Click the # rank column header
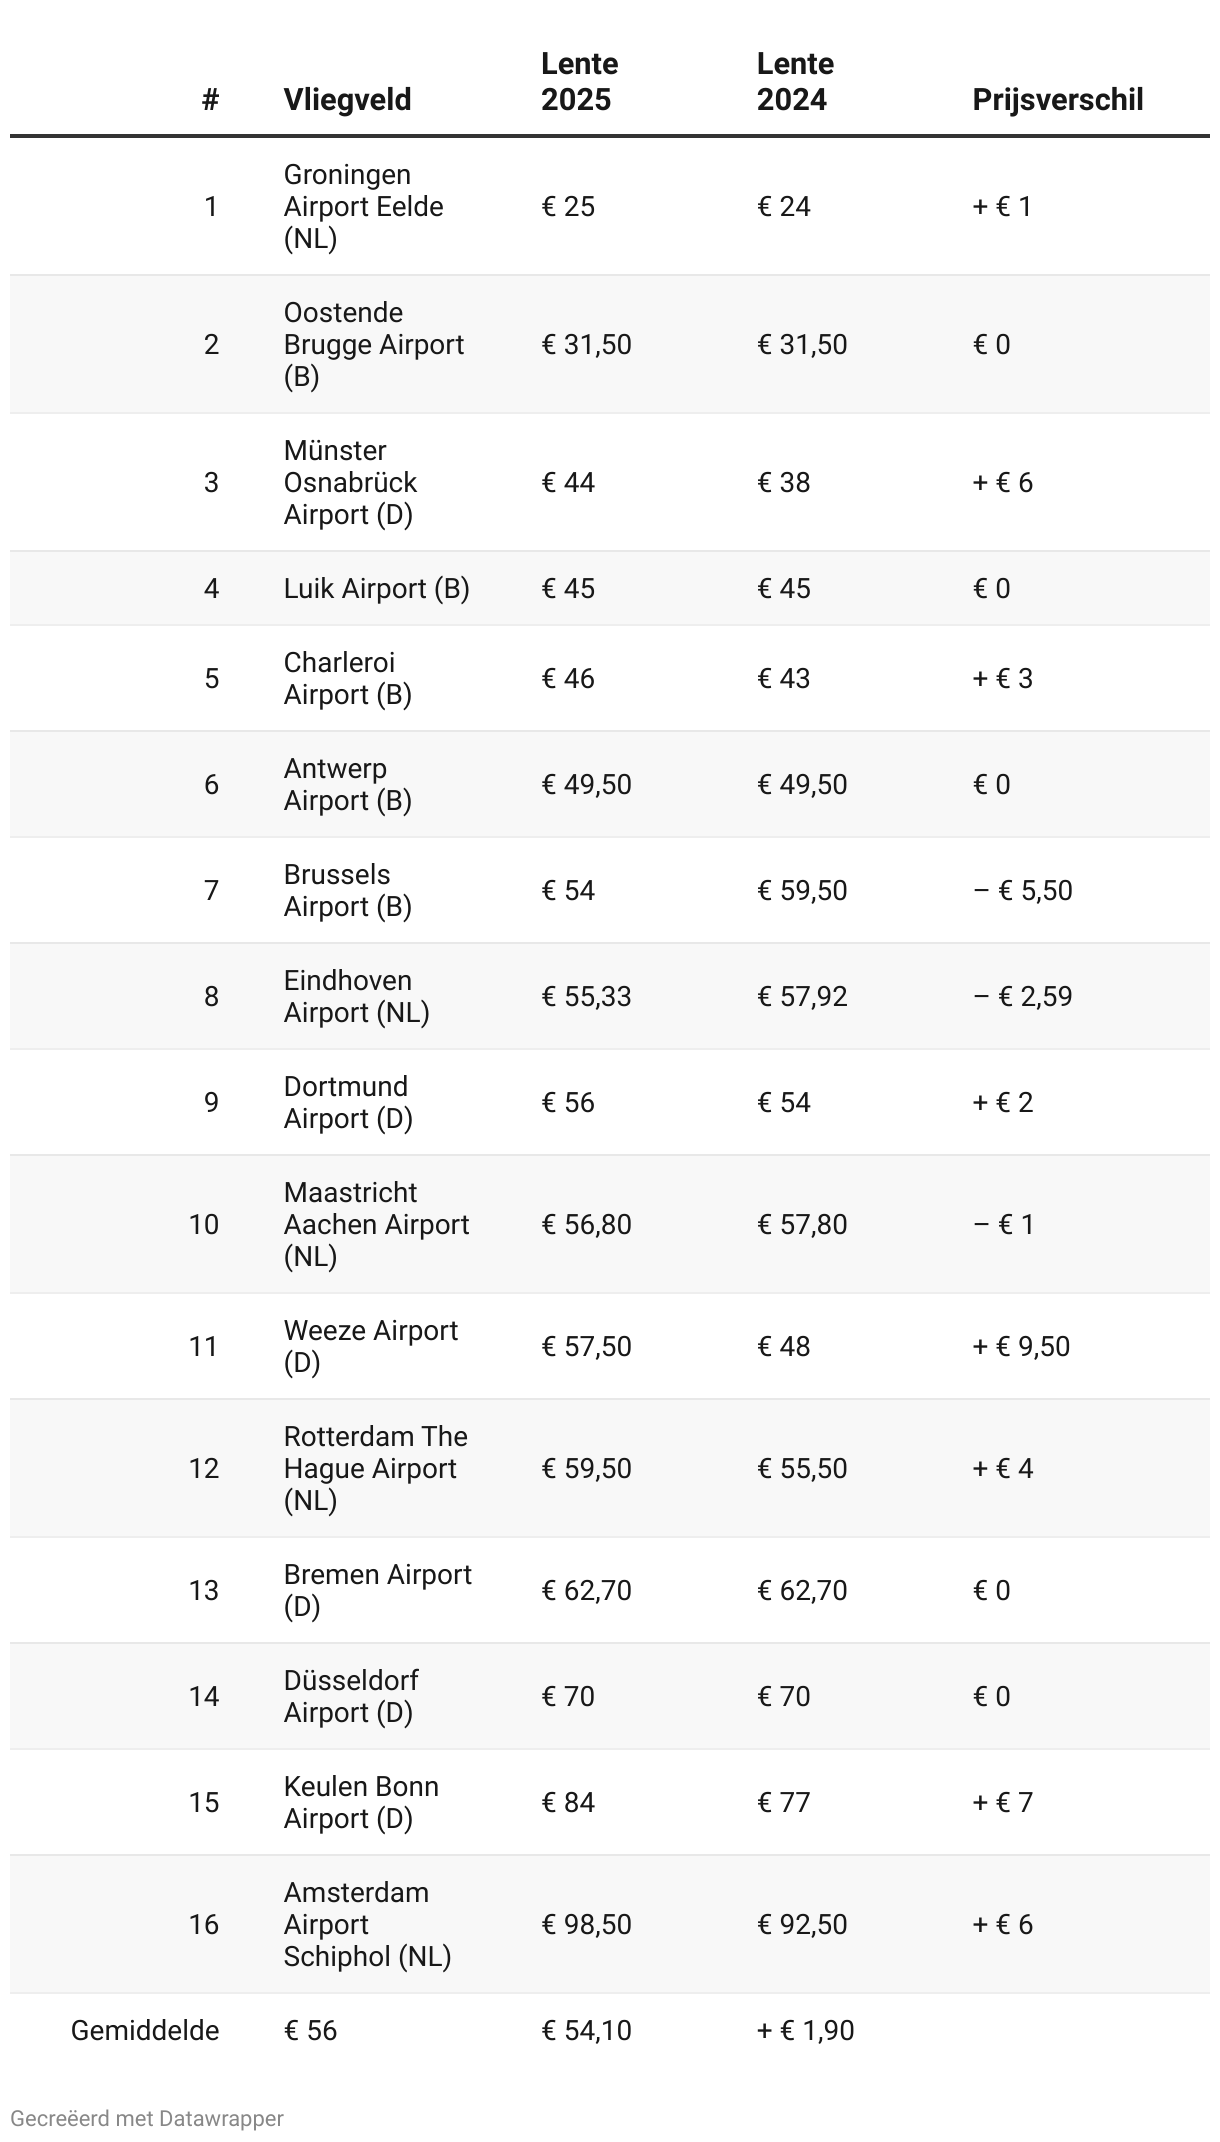The image size is (1220, 2142). pyautogui.click(x=210, y=100)
